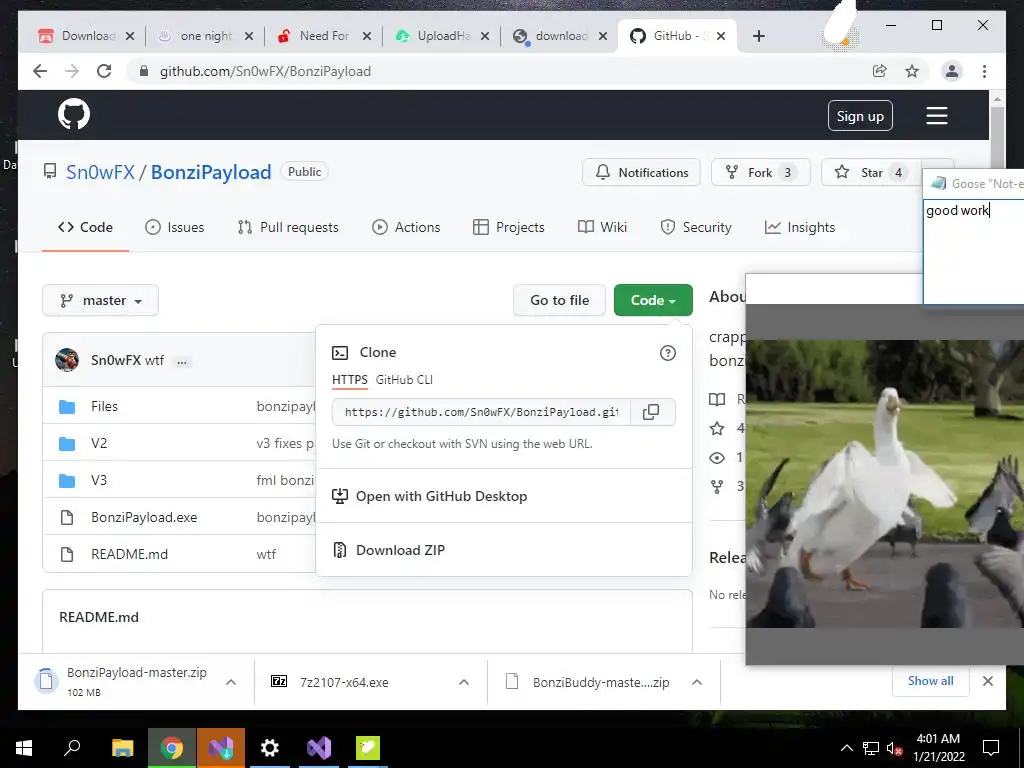Image resolution: width=1024 pixels, height=768 pixels.
Task: Expand the master branch dropdown
Action: pyautogui.click(x=101, y=300)
